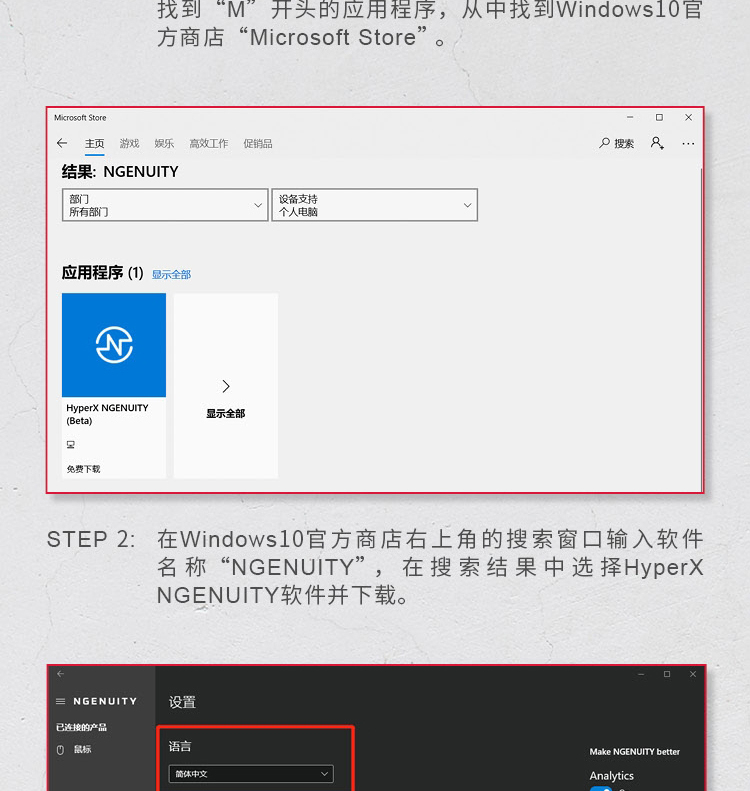Image resolution: width=750 pixels, height=791 pixels.
Task: Expand the 设备支持 个人电脑 dropdown
Action: [374, 205]
